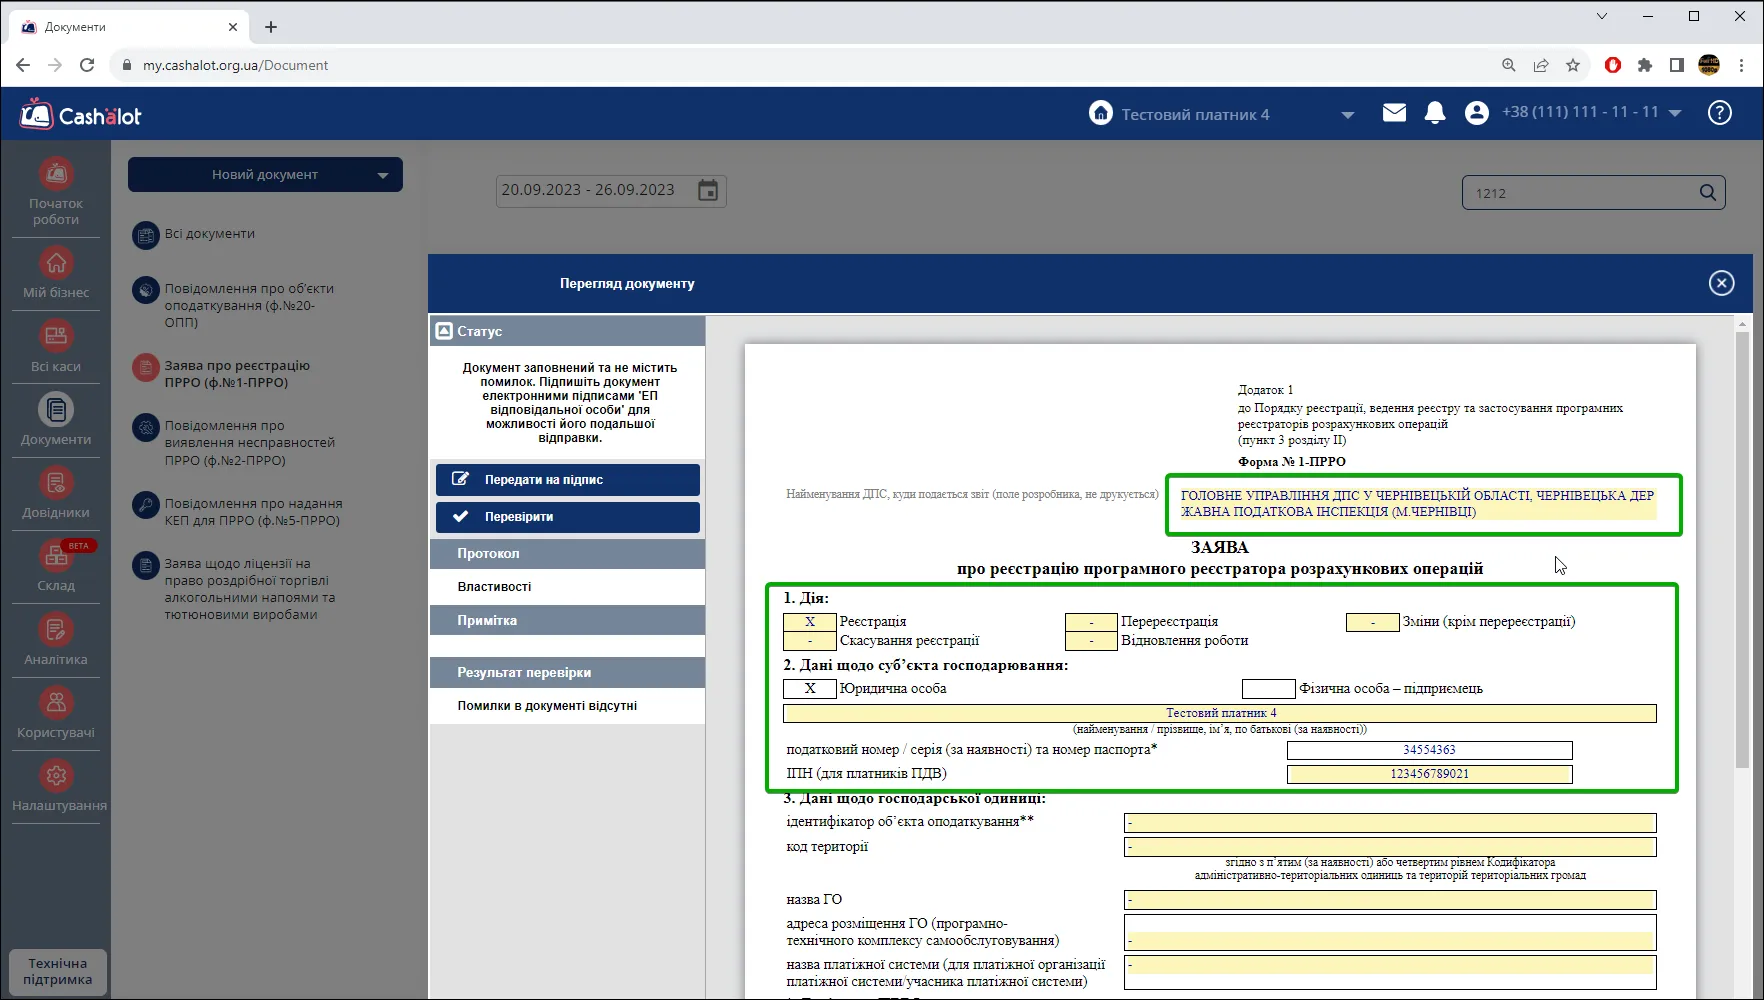Toggle the Реєстрація checkbox marked X
Viewport: 1764px width, 1000px height.
click(x=809, y=622)
